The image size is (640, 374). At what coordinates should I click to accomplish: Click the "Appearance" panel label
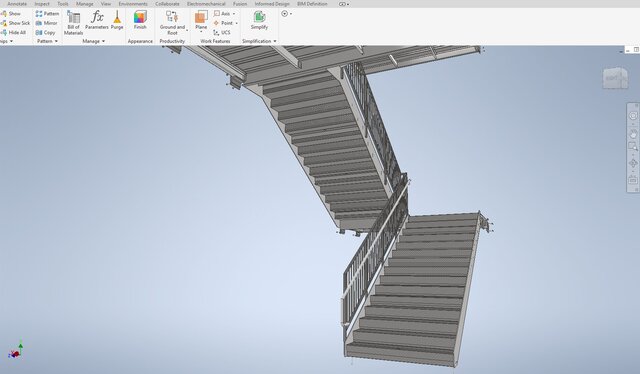click(140, 41)
